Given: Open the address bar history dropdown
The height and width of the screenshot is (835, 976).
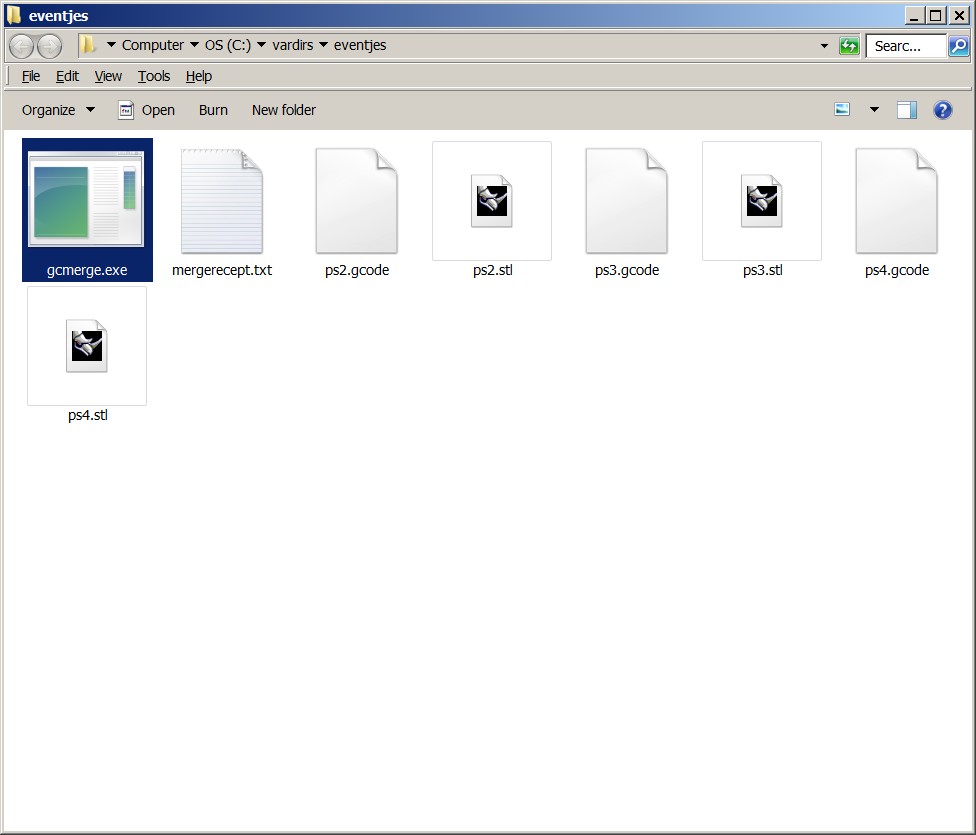Looking at the screenshot, I should point(824,46).
